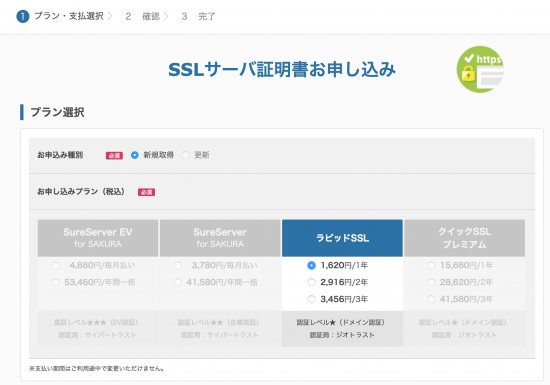
Task: Click the 必須 badge next to お申込み種別
Action: [114, 155]
